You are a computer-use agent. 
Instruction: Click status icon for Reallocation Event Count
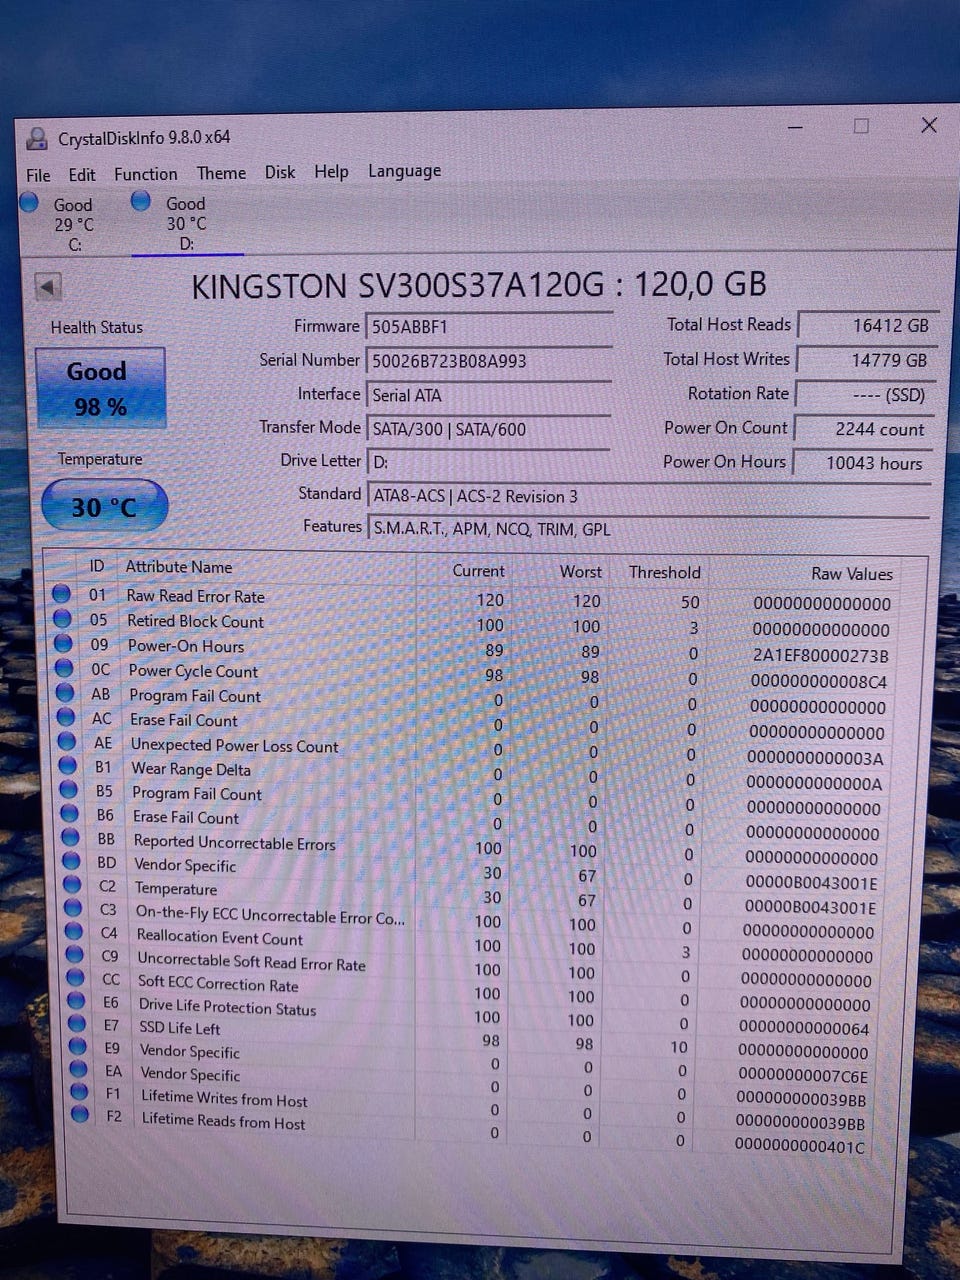pyautogui.click(x=74, y=932)
